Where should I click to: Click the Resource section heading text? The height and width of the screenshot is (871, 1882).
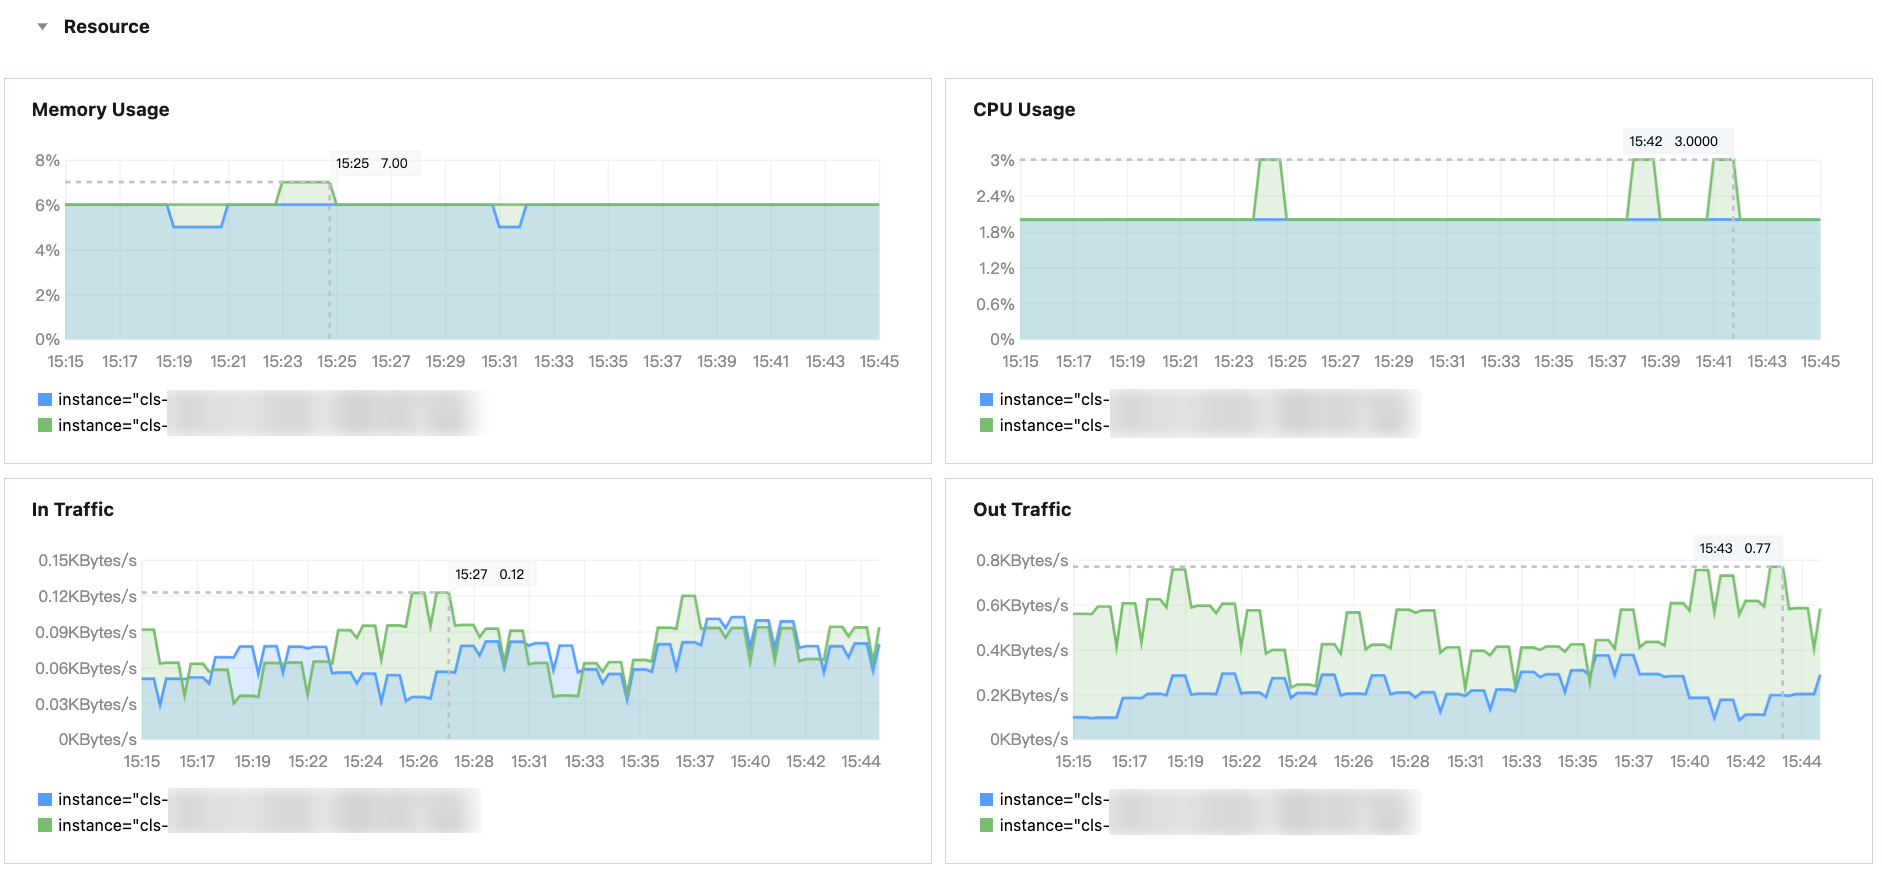point(106,27)
